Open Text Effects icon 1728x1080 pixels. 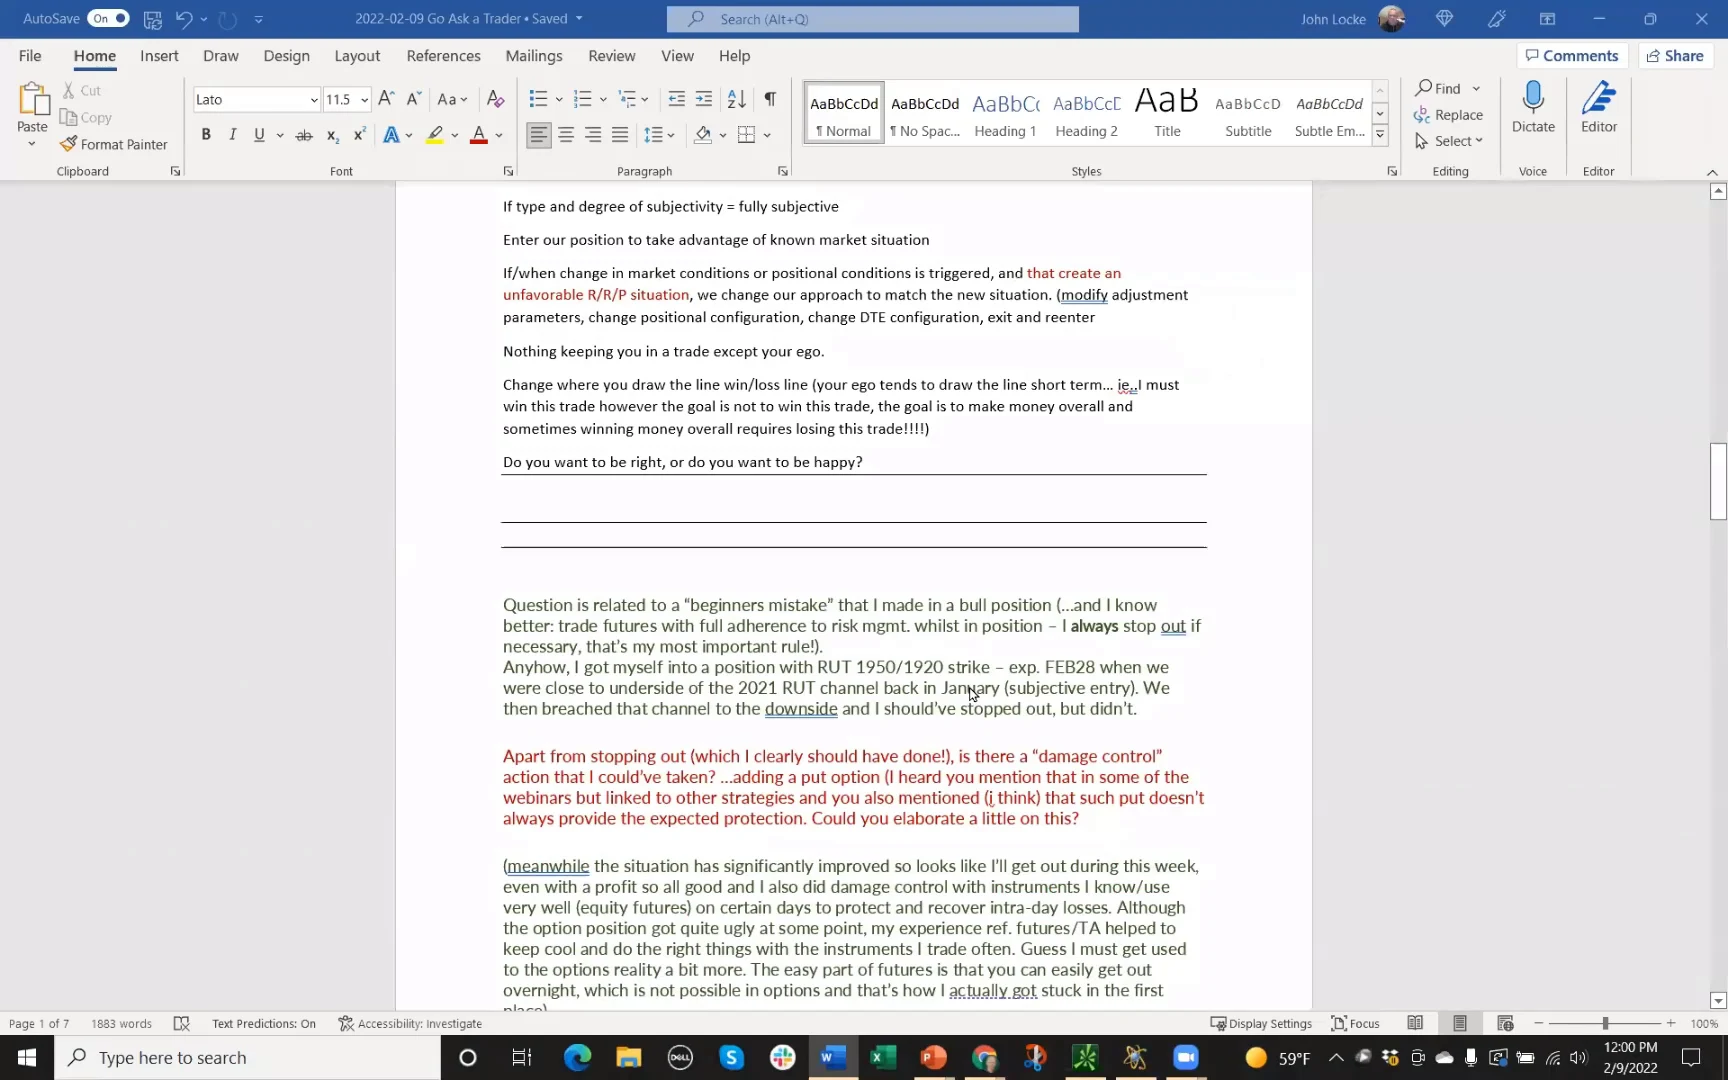[x=391, y=135]
